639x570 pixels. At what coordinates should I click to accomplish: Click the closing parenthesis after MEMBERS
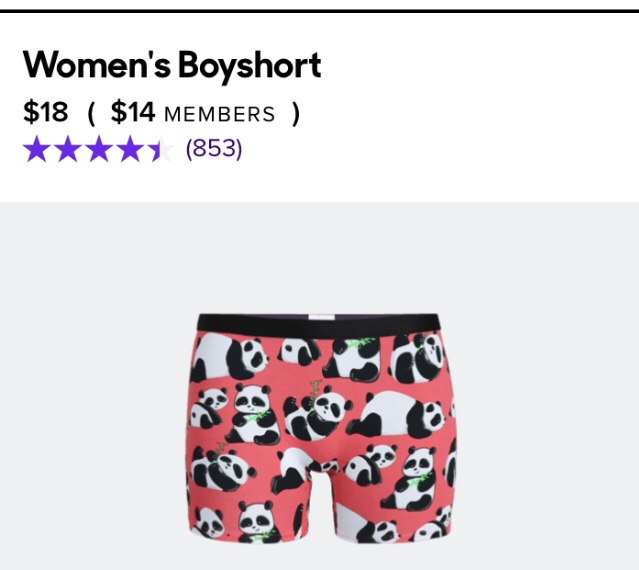[x=295, y=113]
